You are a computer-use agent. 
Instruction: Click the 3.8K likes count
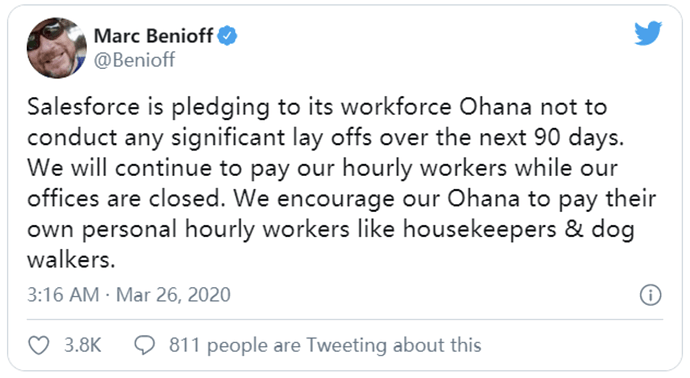[83, 345]
